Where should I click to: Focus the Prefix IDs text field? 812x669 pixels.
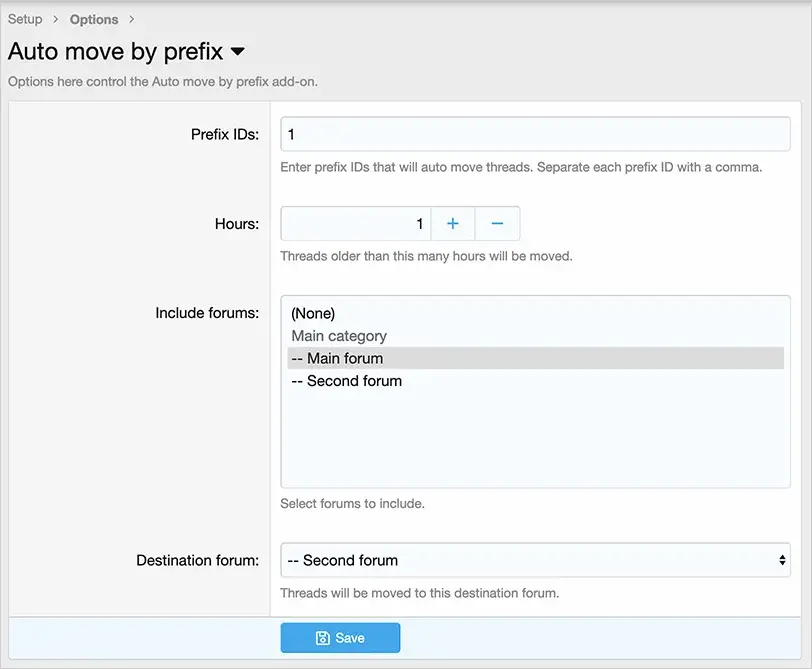coord(535,134)
